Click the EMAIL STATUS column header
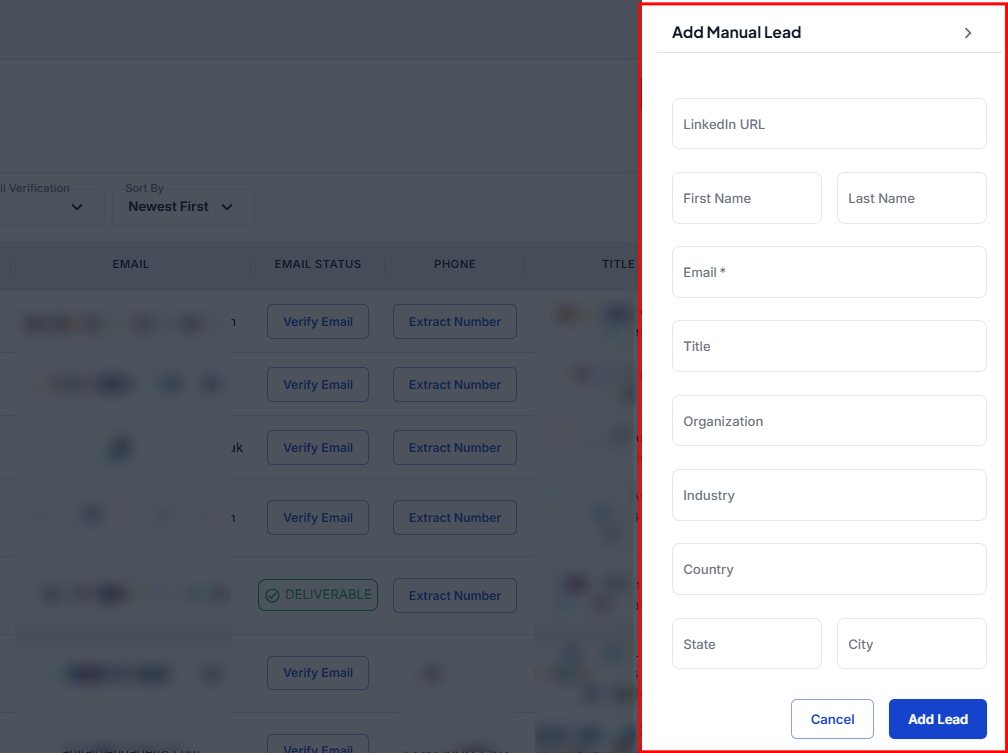The height and width of the screenshot is (753, 1008). (317, 264)
